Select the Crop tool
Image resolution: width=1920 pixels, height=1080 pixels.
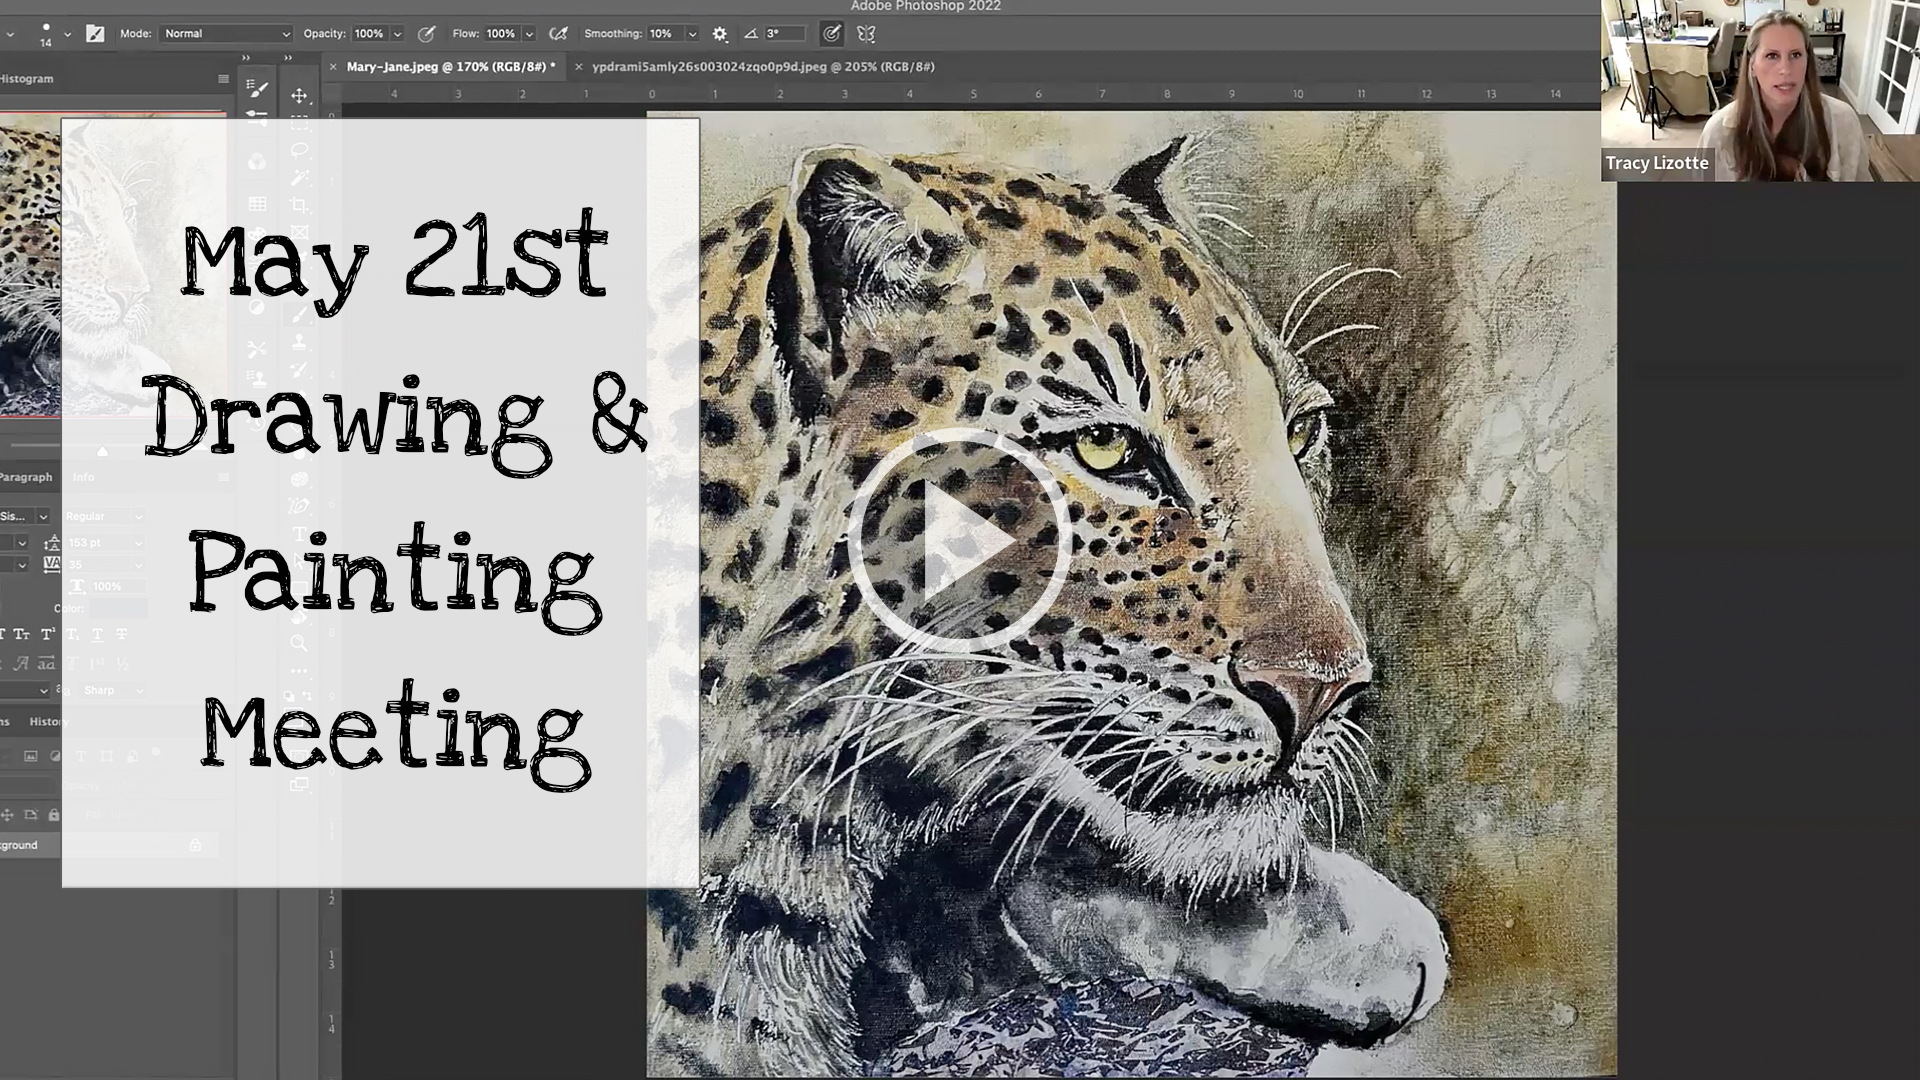point(298,205)
